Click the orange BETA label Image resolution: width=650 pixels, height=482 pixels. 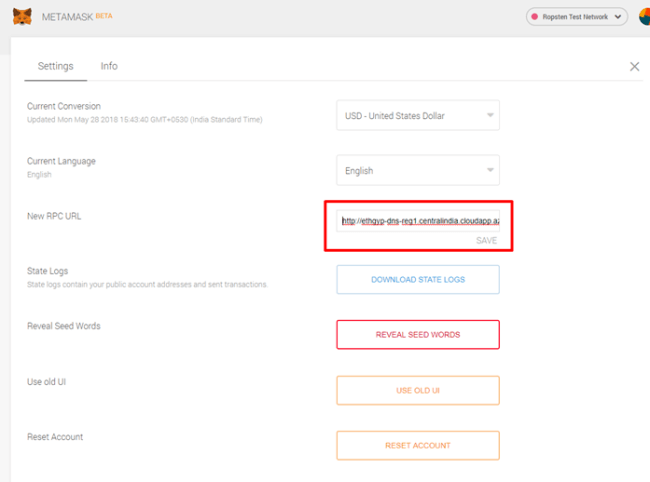click(x=103, y=15)
